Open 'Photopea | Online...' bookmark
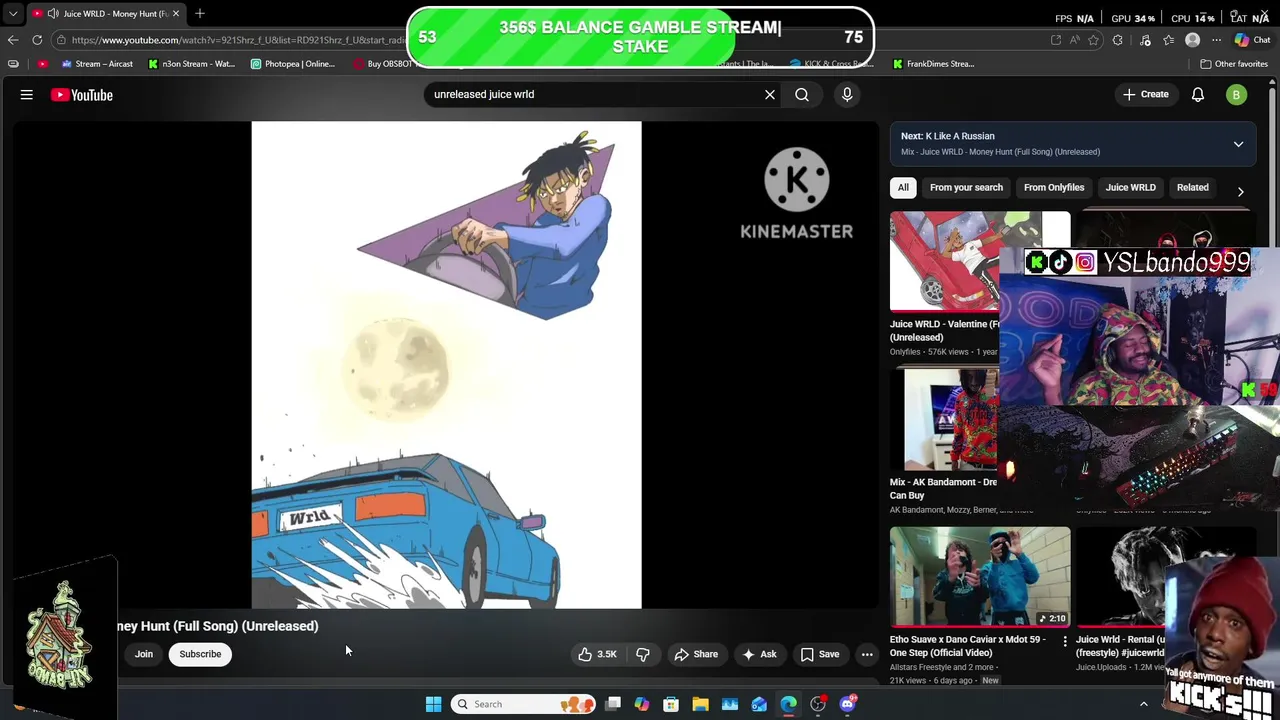 (x=293, y=64)
